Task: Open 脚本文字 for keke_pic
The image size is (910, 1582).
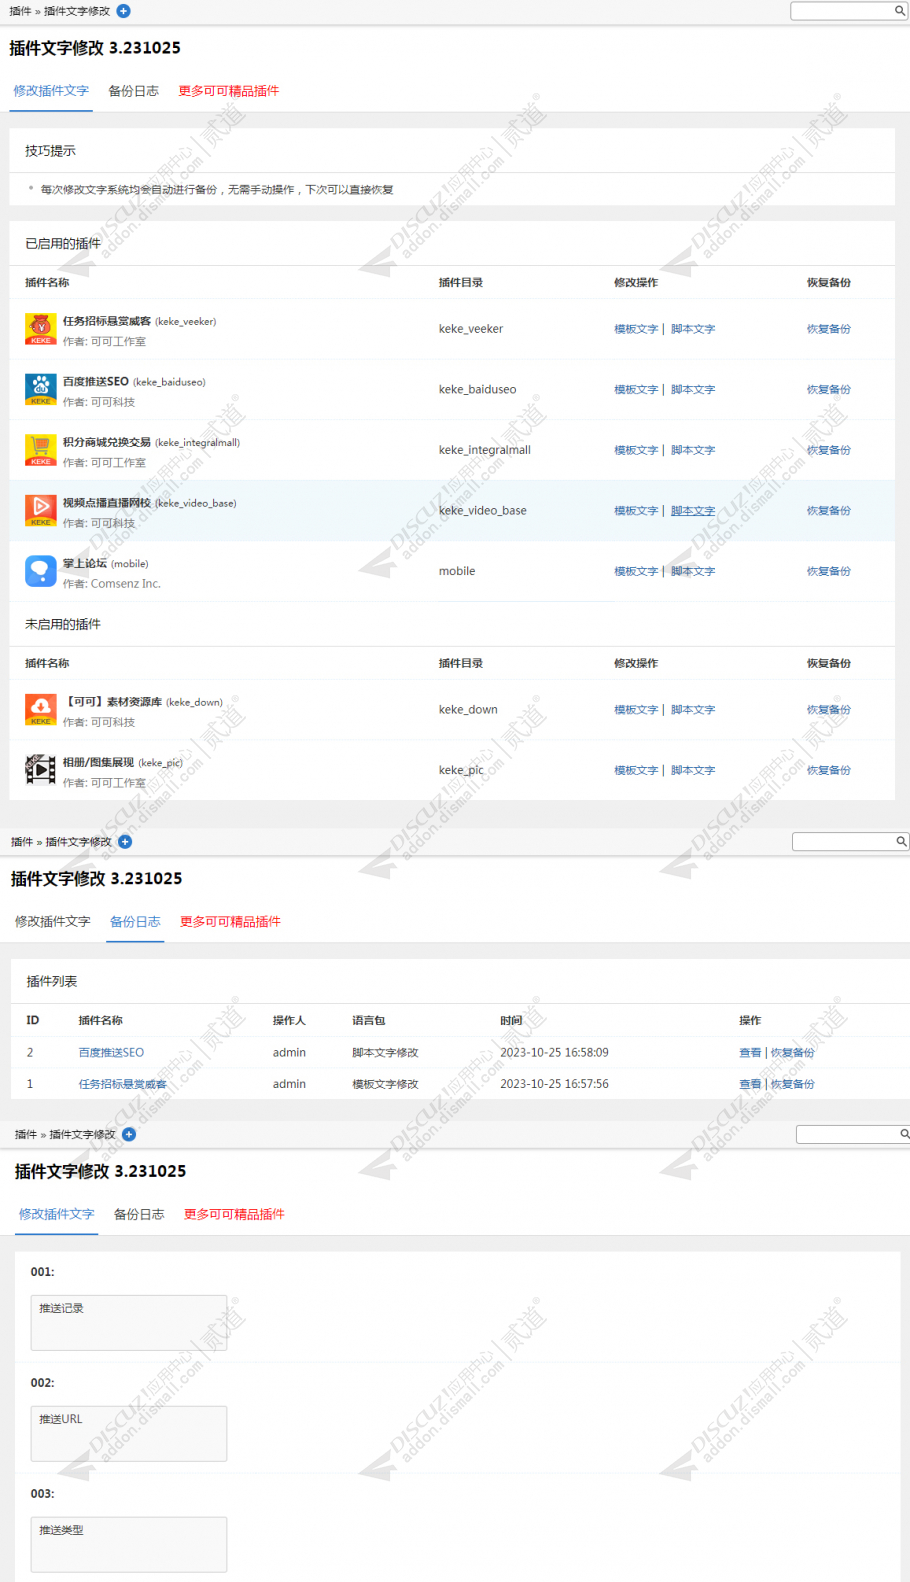Action: [x=693, y=770]
